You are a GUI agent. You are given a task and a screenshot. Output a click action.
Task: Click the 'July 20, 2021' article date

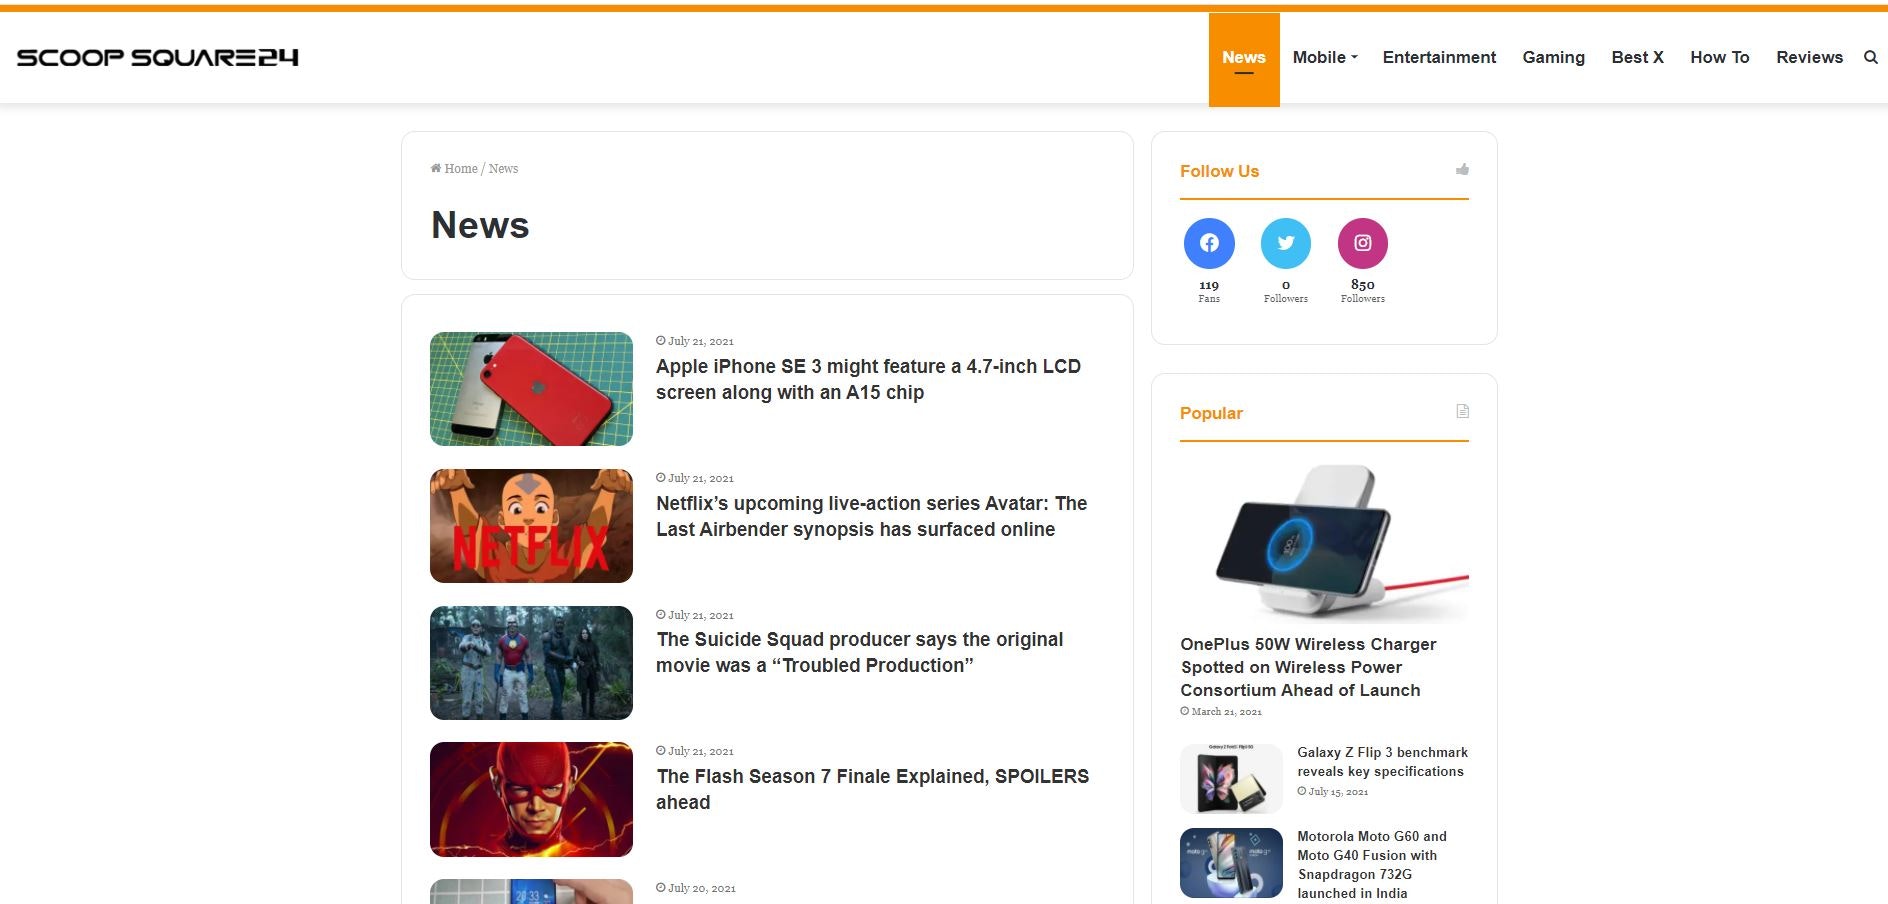(x=696, y=888)
